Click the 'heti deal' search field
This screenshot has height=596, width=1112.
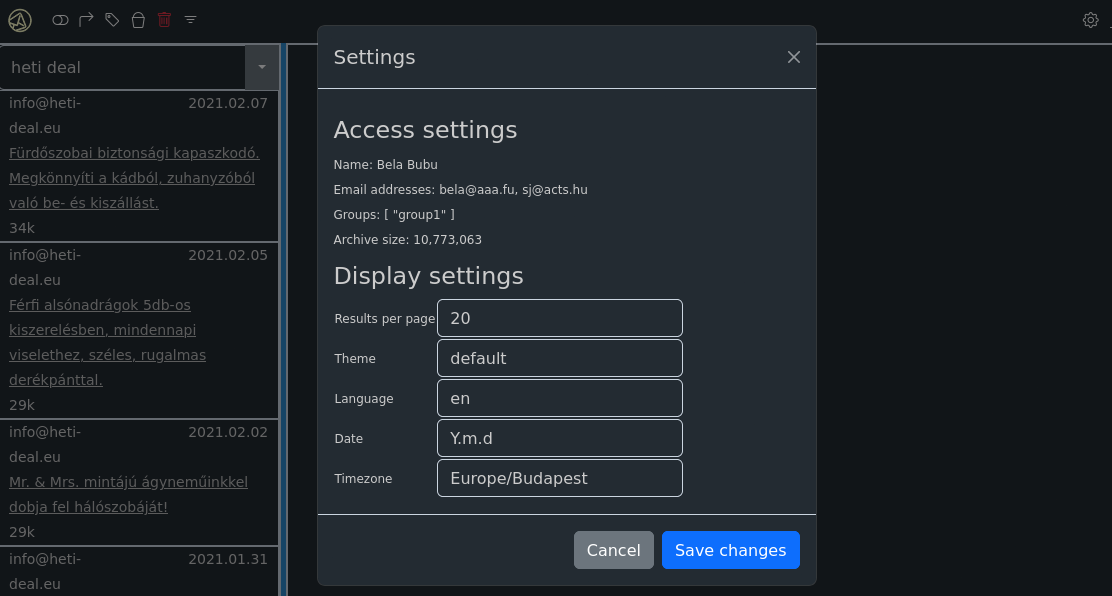tap(123, 67)
